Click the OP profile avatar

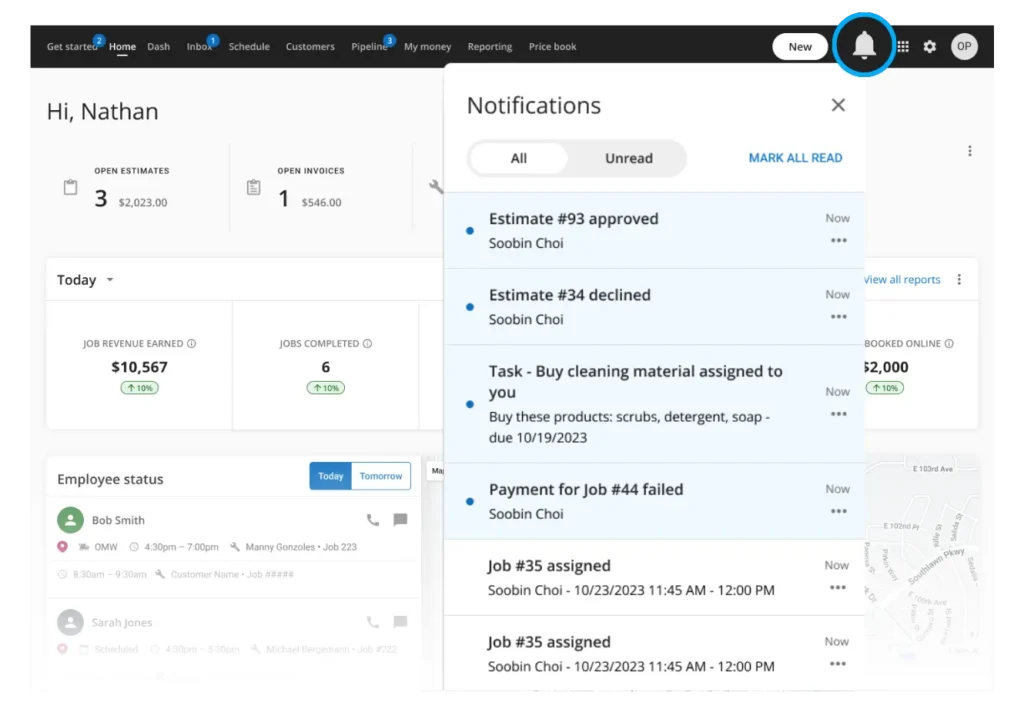pos(964,47)
